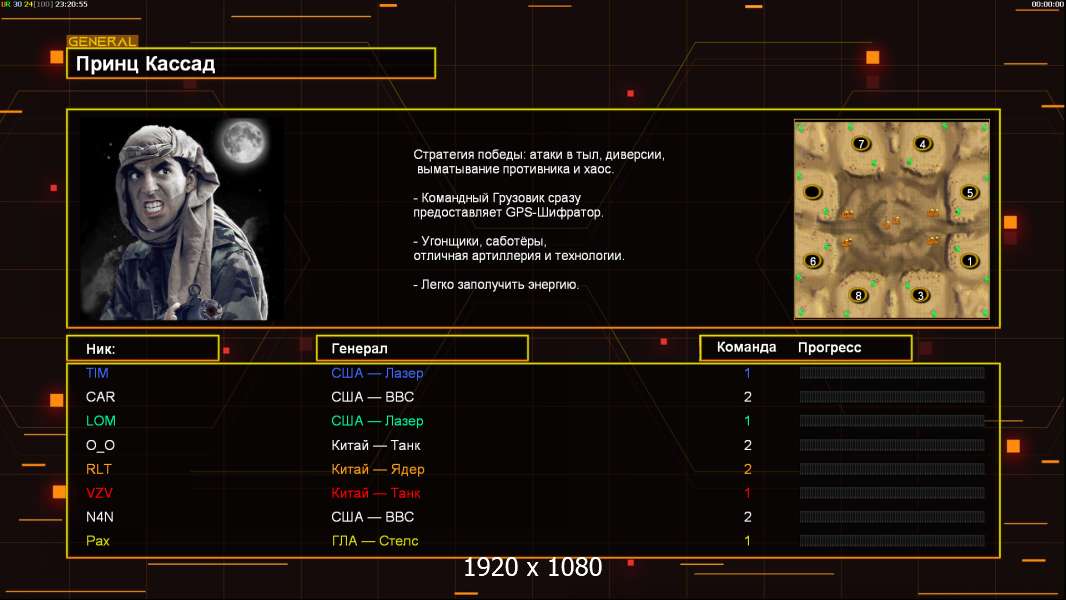Click start position 1 on the minimap
Viewport: 1066px width, 600px height.
point(969,260)
